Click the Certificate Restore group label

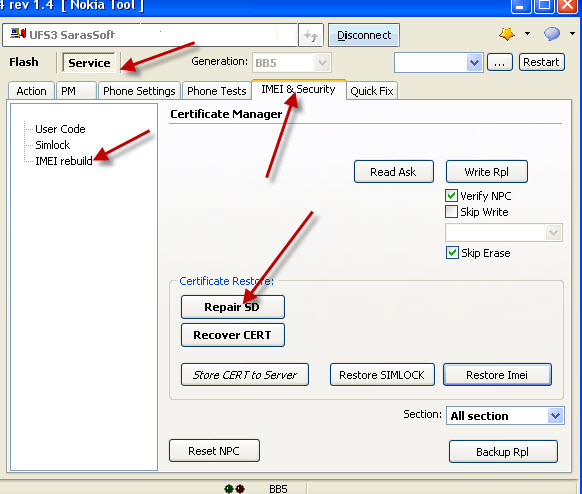coord(226,281)
